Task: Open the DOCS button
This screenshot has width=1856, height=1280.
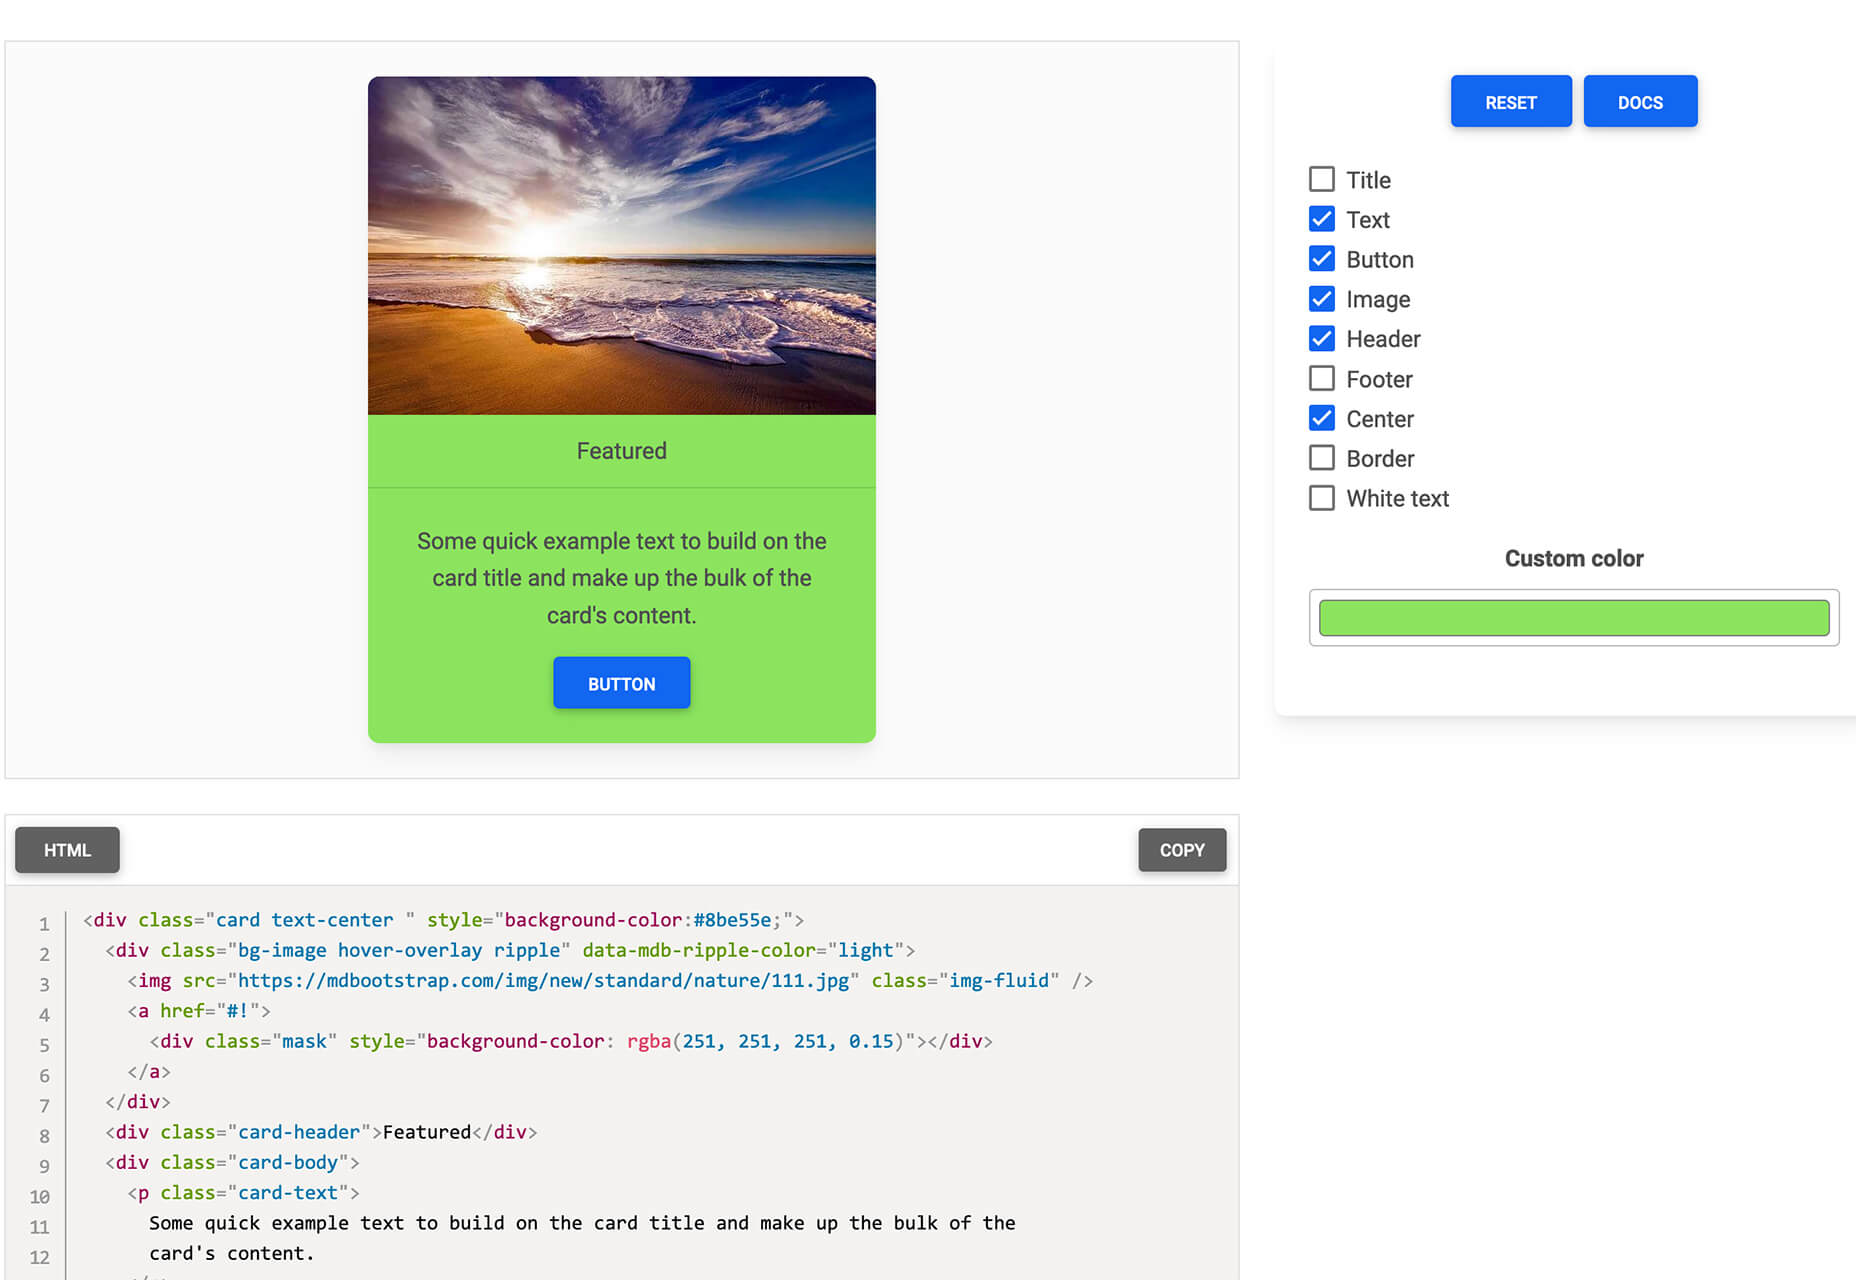Action: (x=1640, y=102)
